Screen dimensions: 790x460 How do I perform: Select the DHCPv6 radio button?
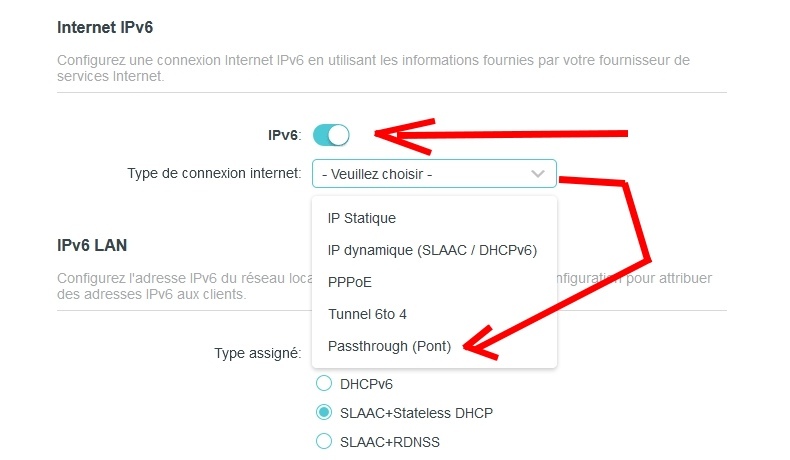[x=323, y=383]
